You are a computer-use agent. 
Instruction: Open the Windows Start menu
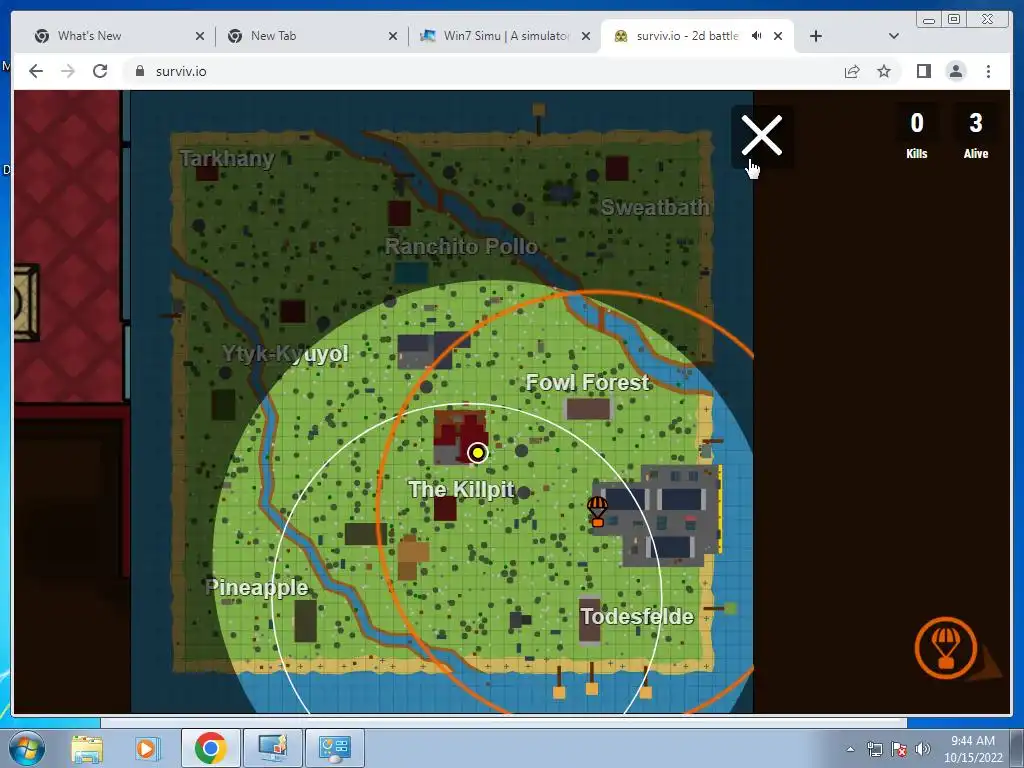pyautogui.click(x=27, y=748)
